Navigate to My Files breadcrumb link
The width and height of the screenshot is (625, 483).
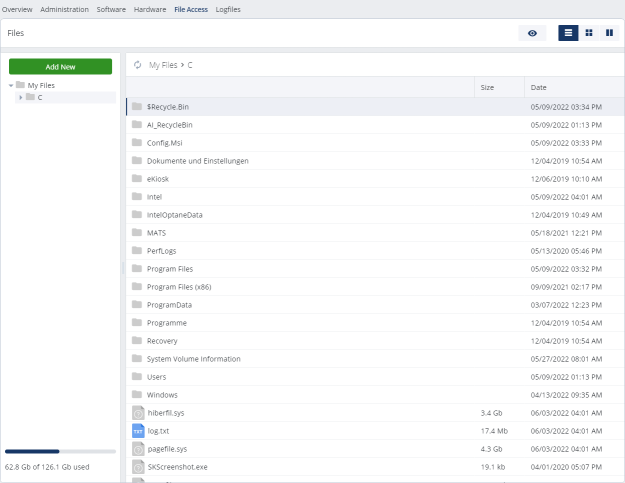point(163,65)
